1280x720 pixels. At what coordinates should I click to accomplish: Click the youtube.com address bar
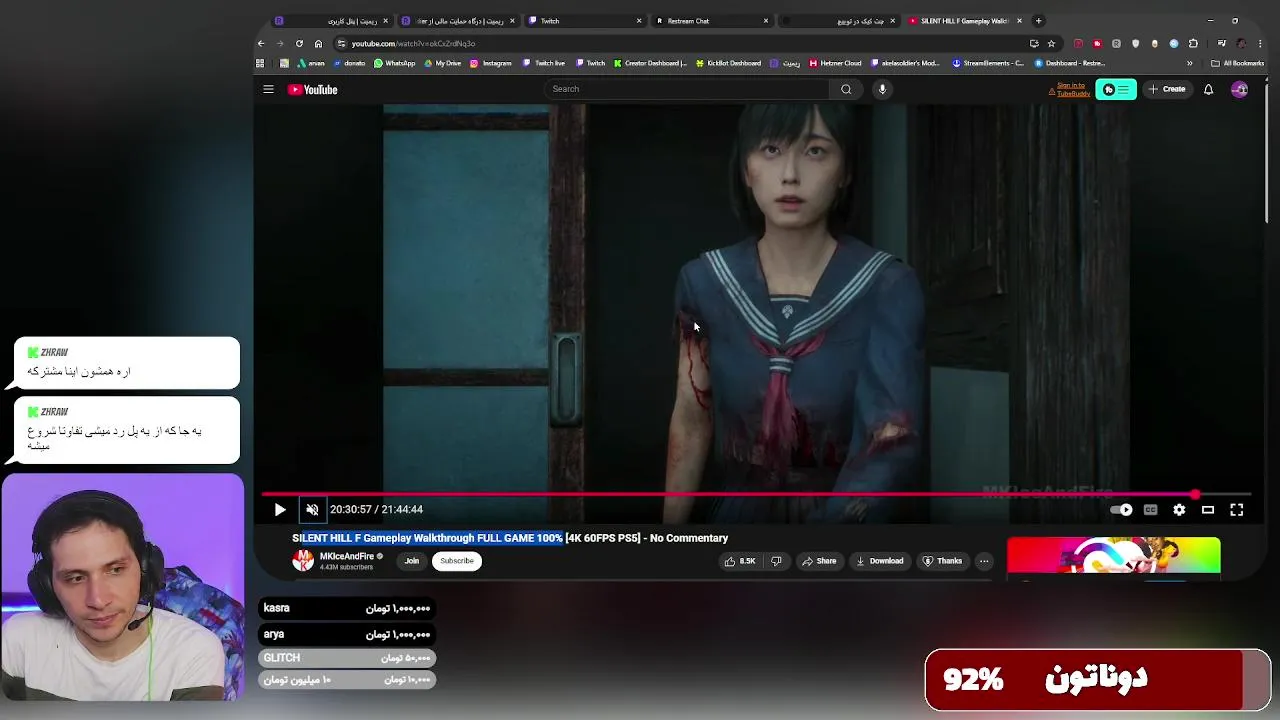[x=680, y=43]
